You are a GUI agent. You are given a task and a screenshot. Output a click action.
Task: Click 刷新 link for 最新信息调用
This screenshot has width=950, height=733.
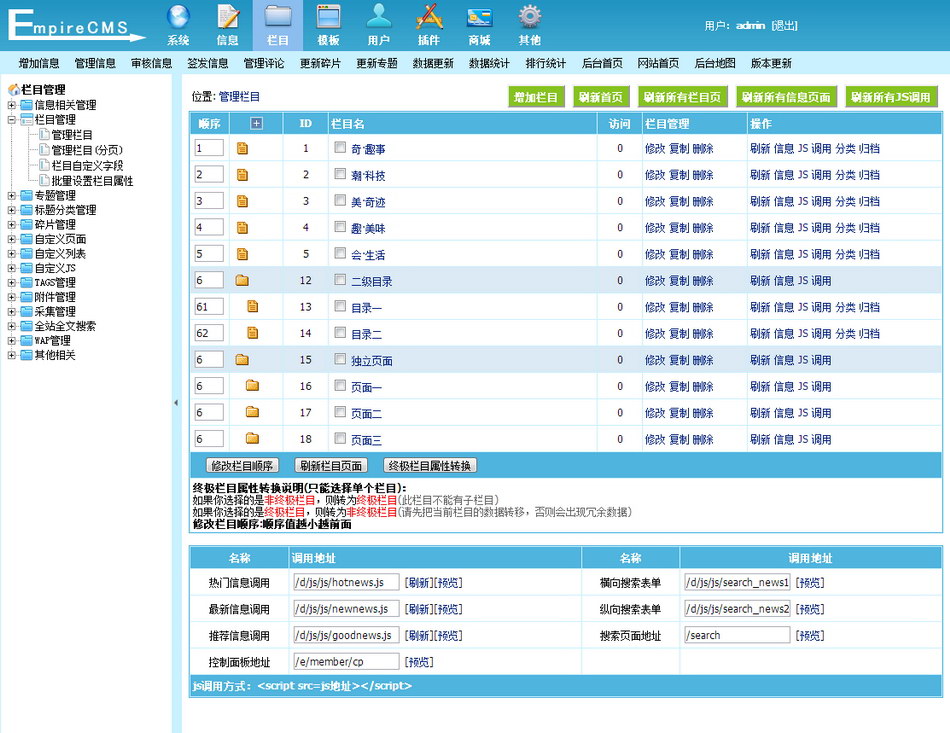[419, 609]
